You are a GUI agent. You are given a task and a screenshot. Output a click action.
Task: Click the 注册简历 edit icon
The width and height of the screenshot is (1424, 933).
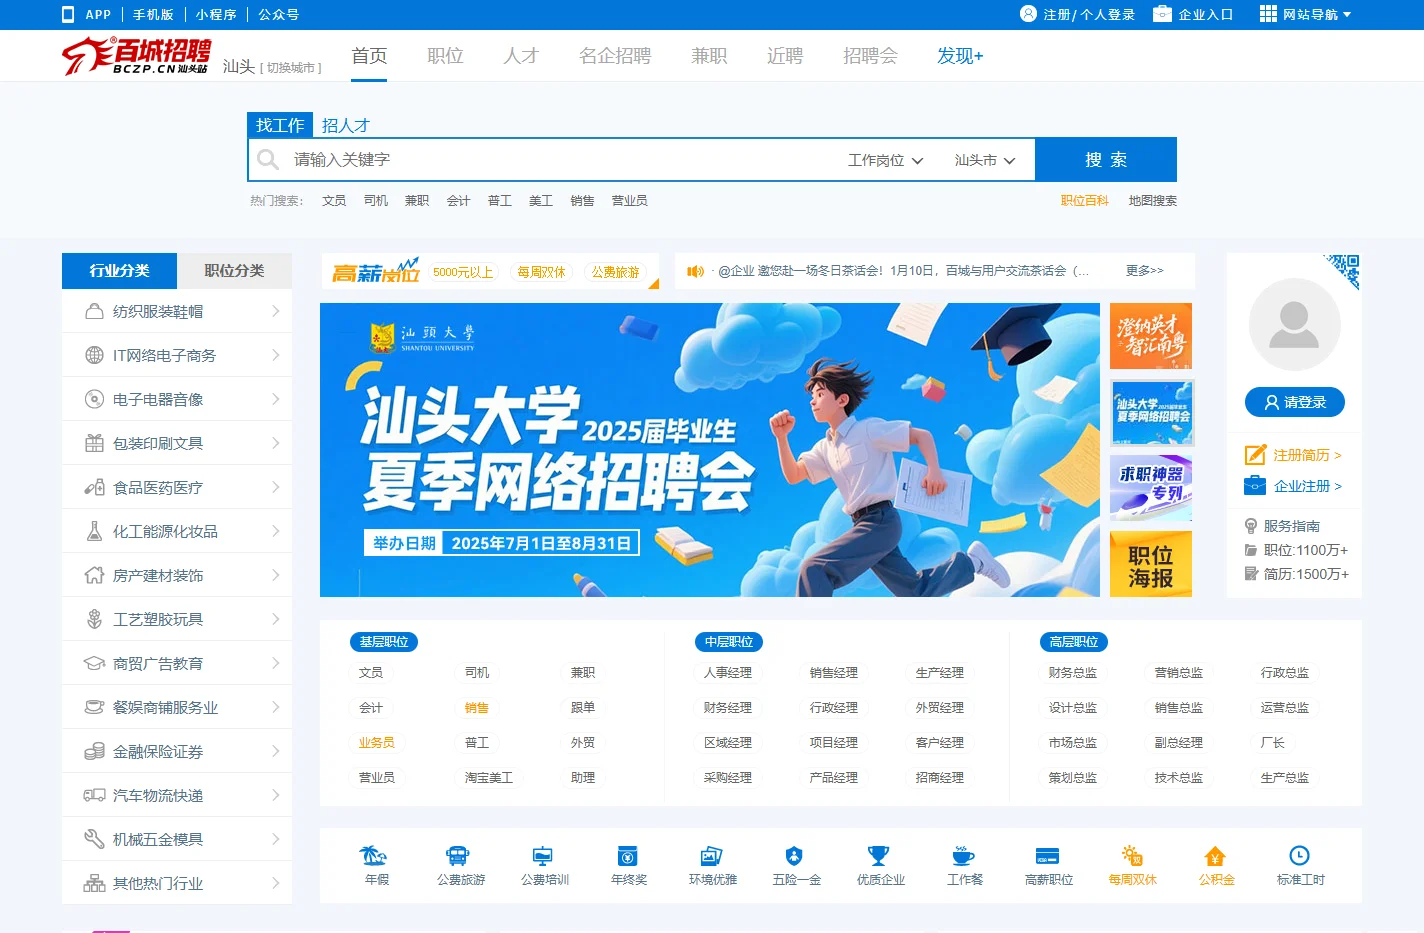(1255, 455)
